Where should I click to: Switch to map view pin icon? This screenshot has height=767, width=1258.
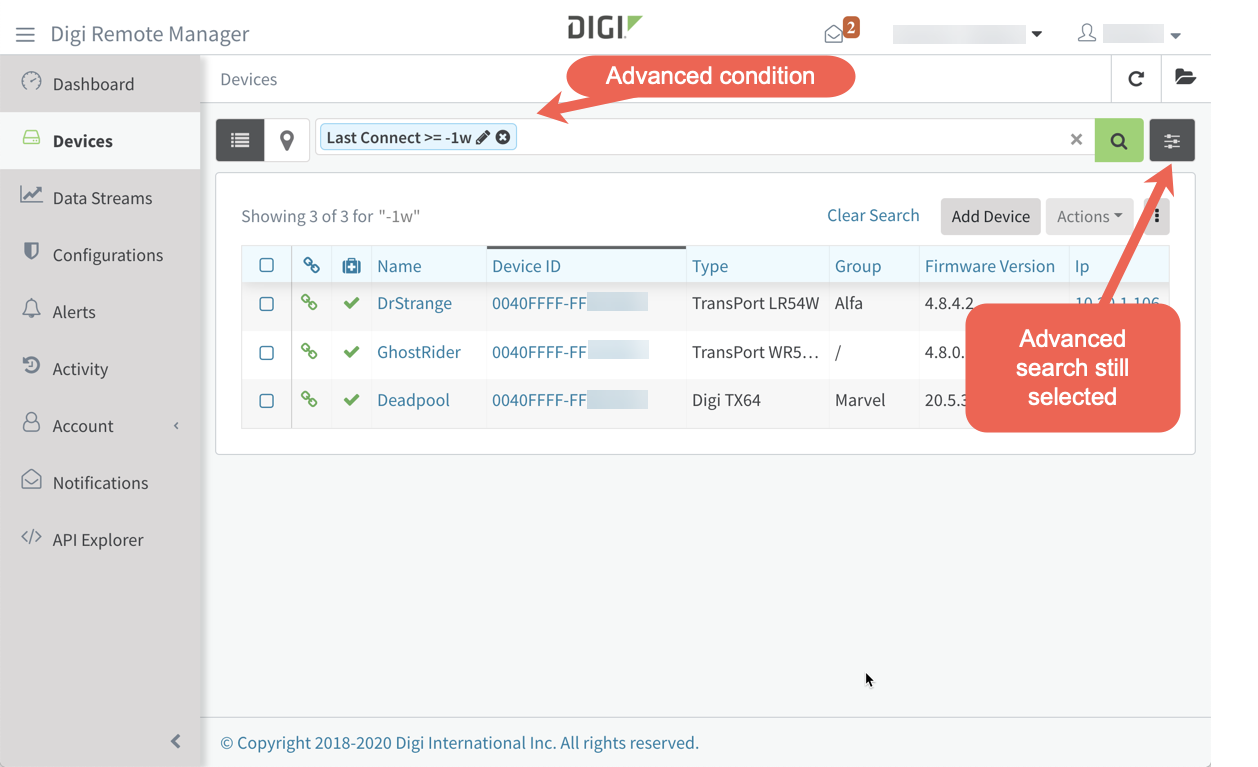click(287, 140)
